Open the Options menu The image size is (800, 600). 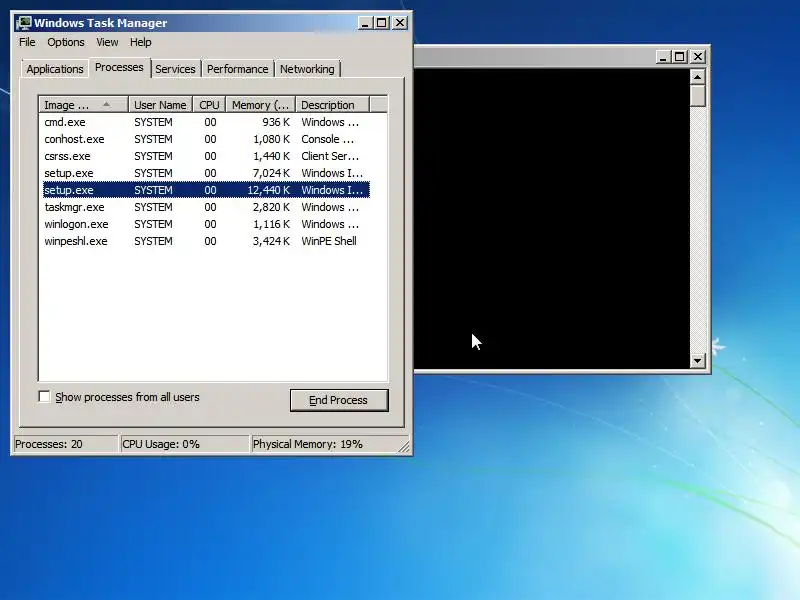pos(66,42)
